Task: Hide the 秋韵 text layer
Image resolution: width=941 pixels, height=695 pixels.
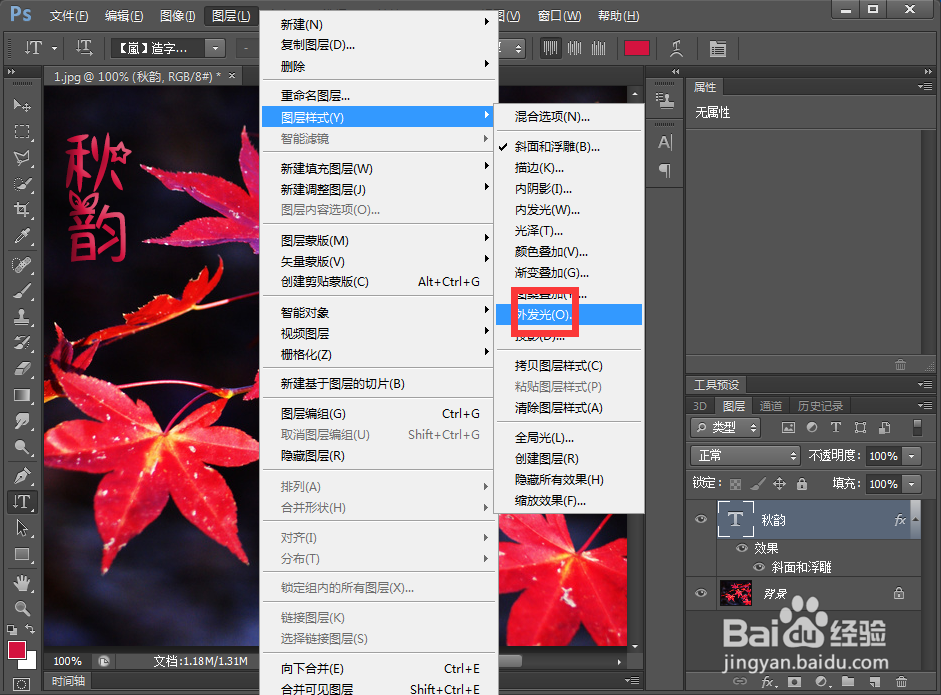Action: tap(701, 519)
